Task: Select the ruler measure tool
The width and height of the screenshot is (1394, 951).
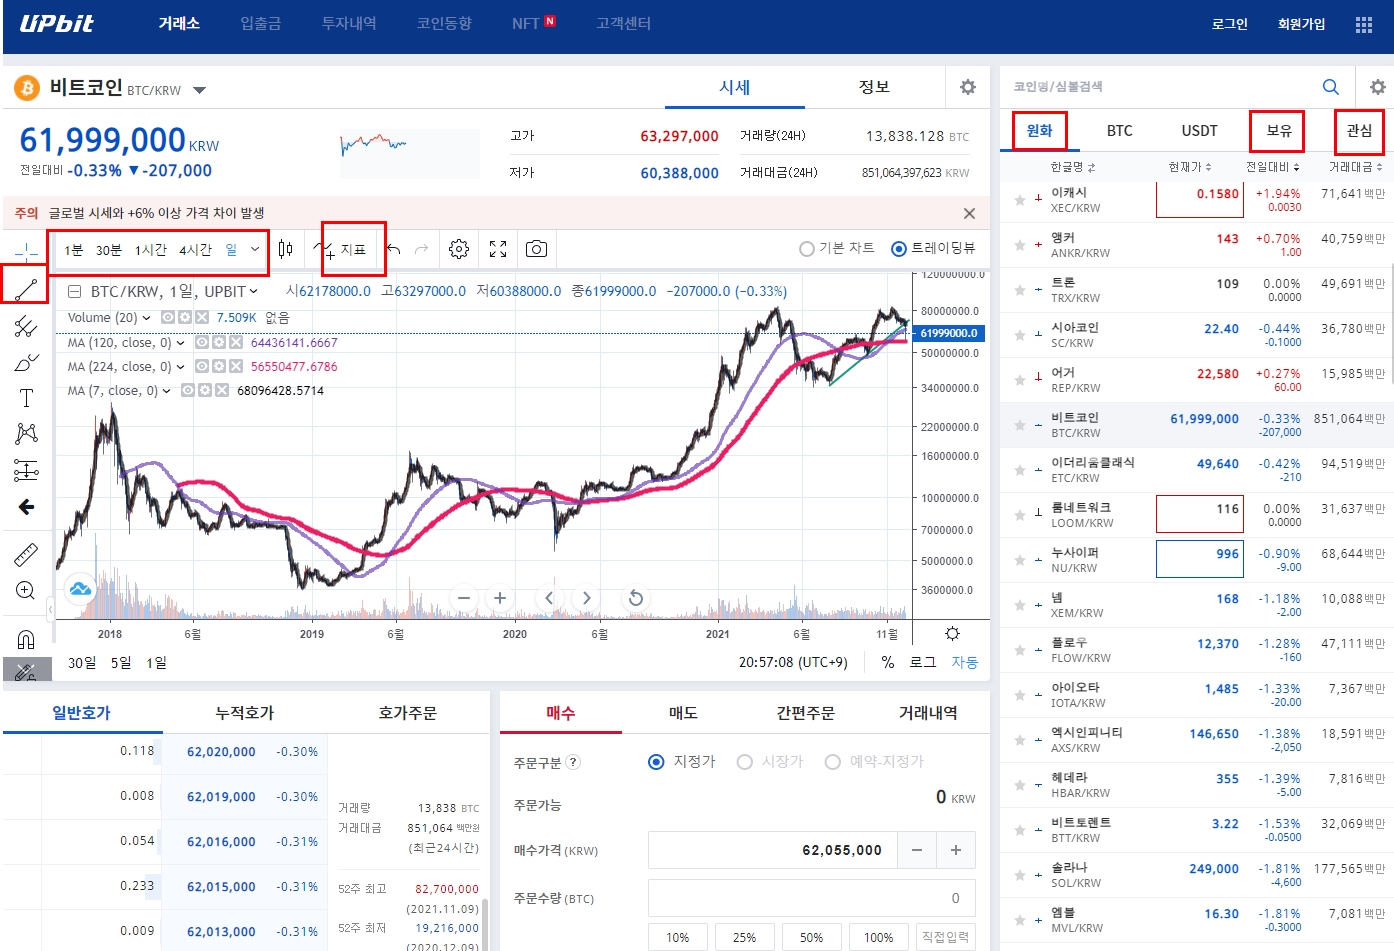Action: 26,554
